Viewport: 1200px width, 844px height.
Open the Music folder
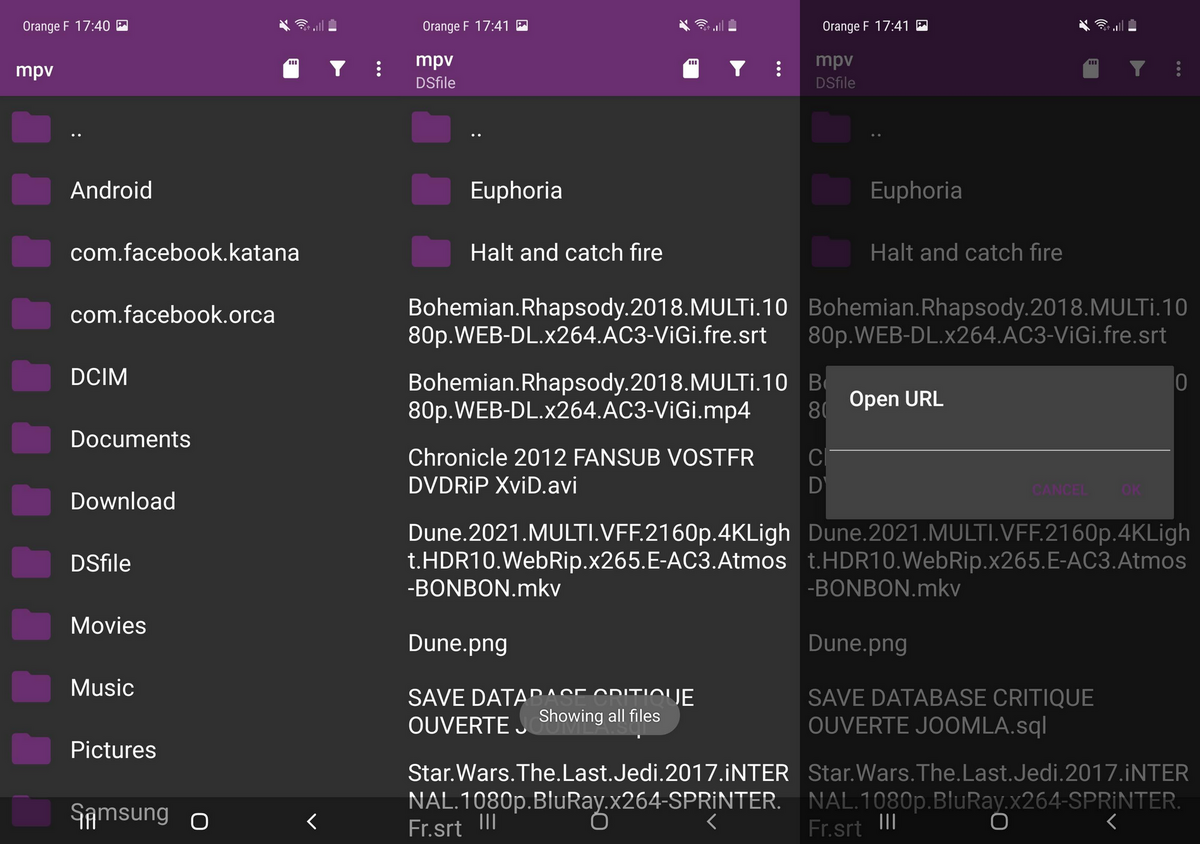click(x=200, y=687)
